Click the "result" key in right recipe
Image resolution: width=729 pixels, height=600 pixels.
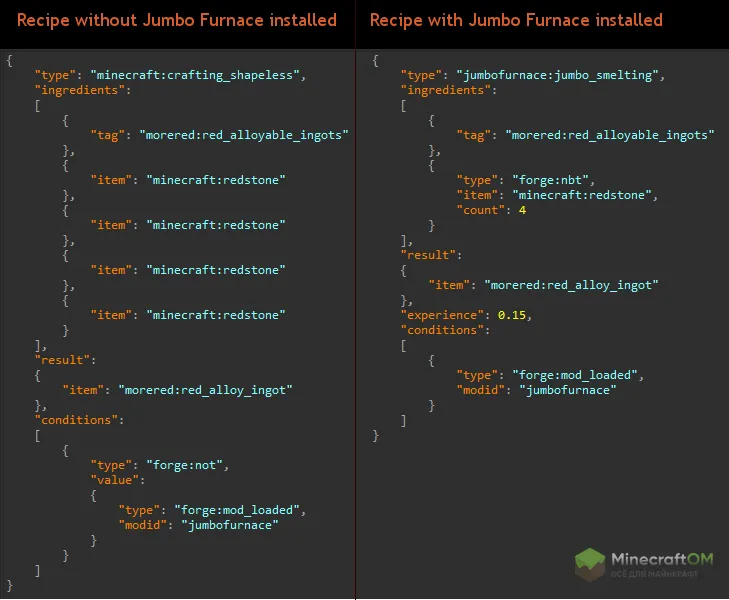point(428,255)
